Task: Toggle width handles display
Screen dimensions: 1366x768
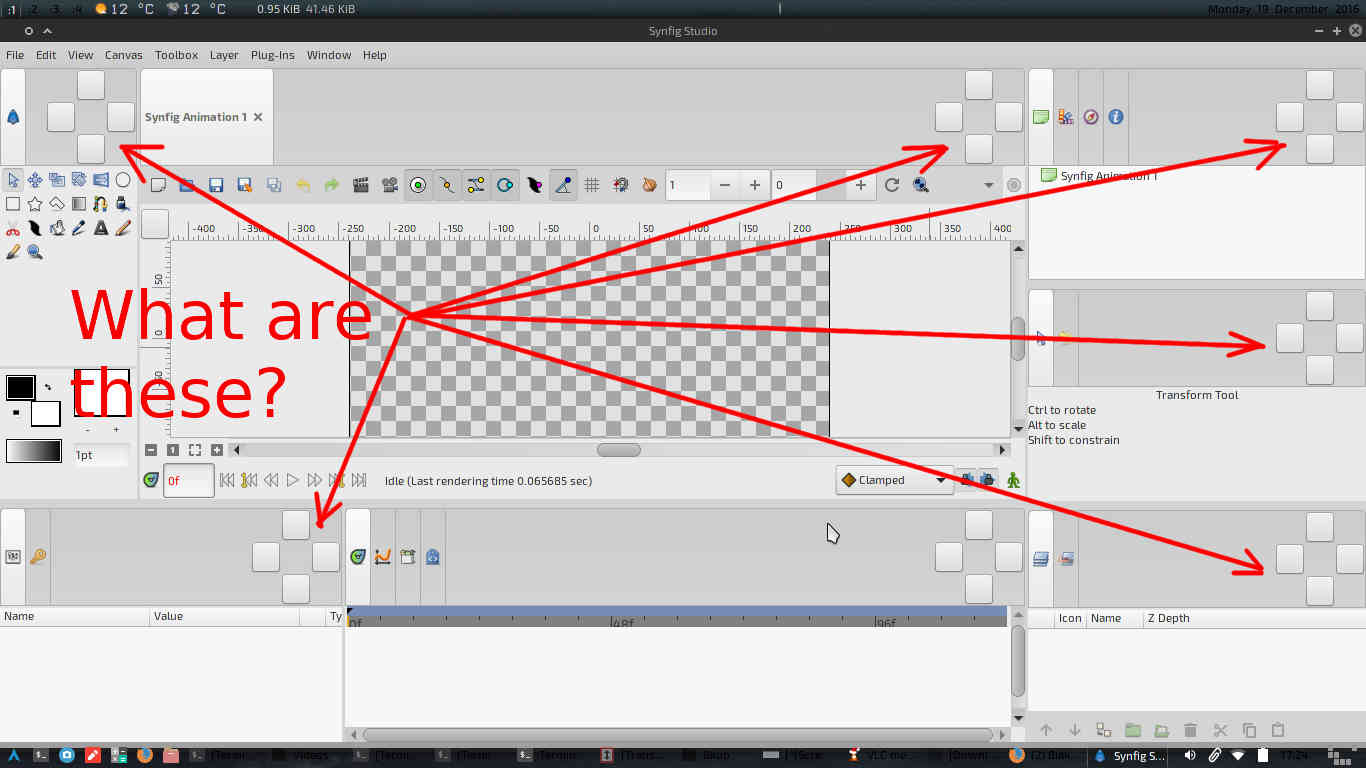Action: (x=534, y=185)
